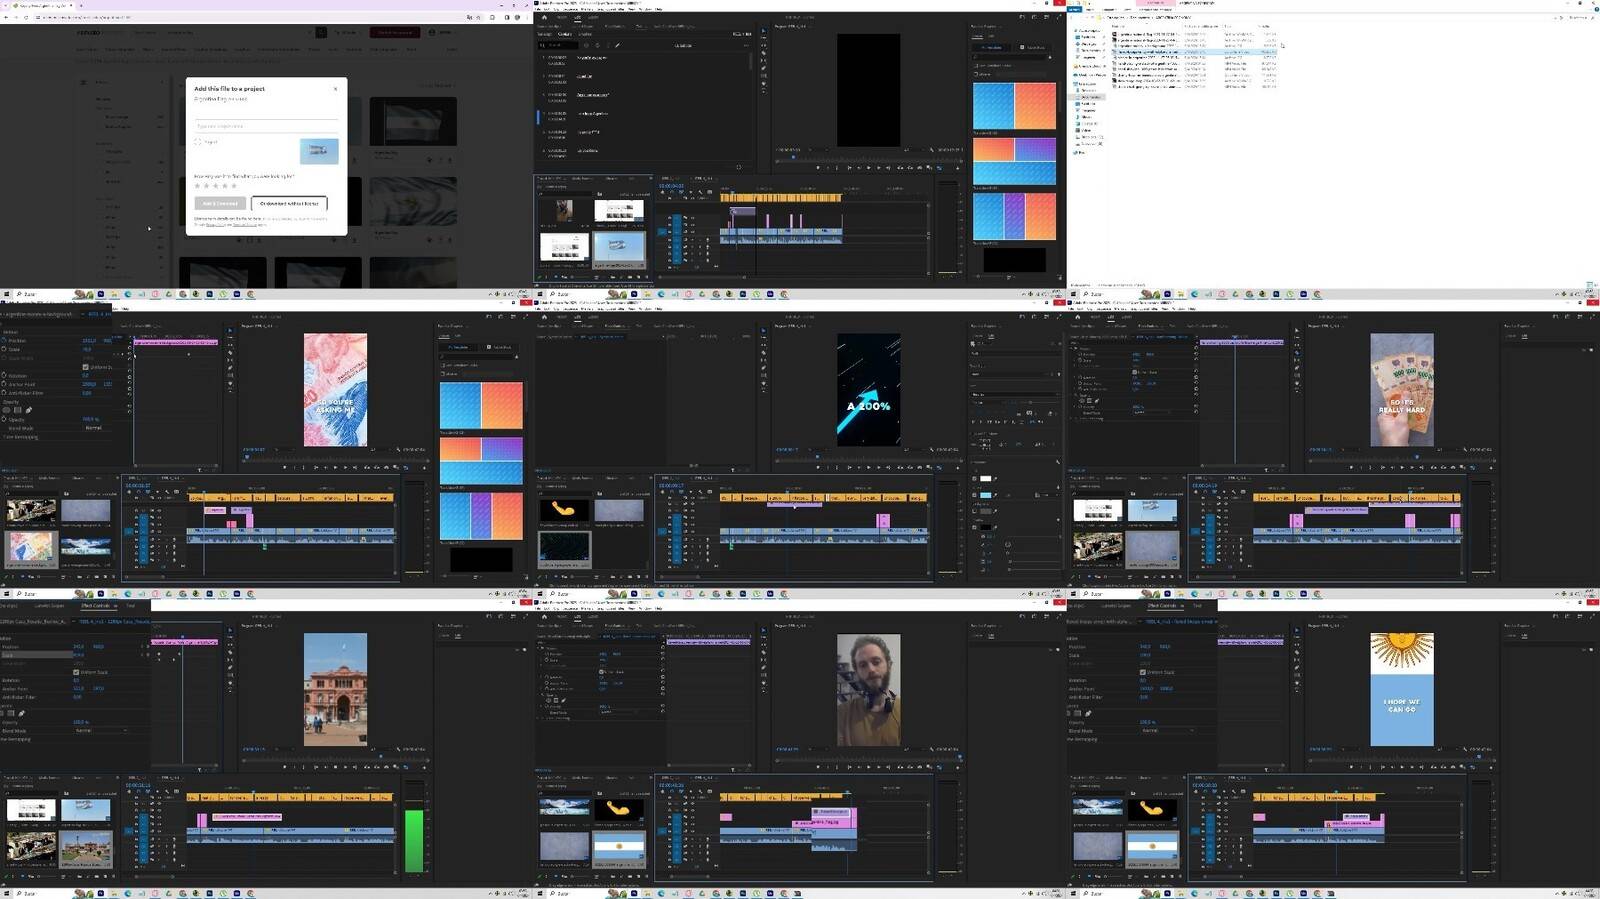
Task: Open Blend Mode dropdown in Casa Rosada window
Action: click(100, 731)
